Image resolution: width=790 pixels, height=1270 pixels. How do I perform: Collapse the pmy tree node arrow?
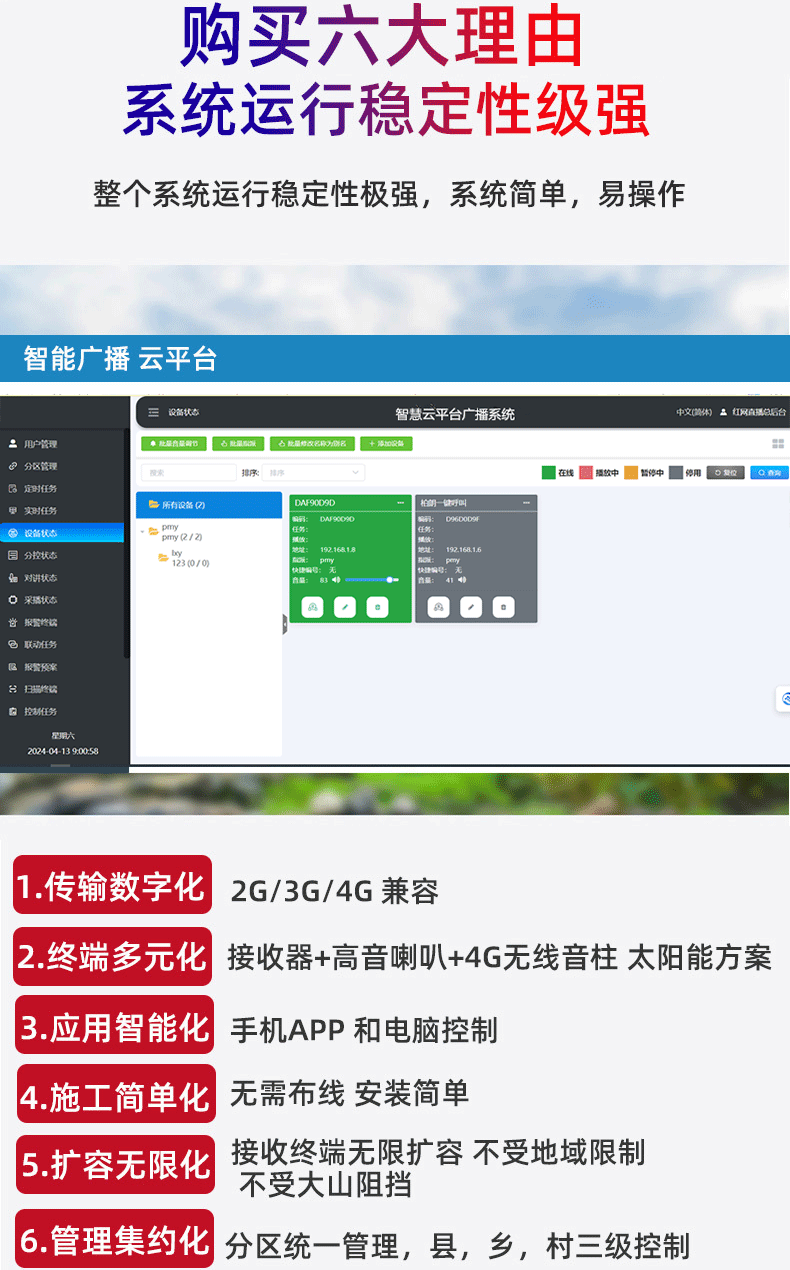pyautogui.click(x=142, y=531)
